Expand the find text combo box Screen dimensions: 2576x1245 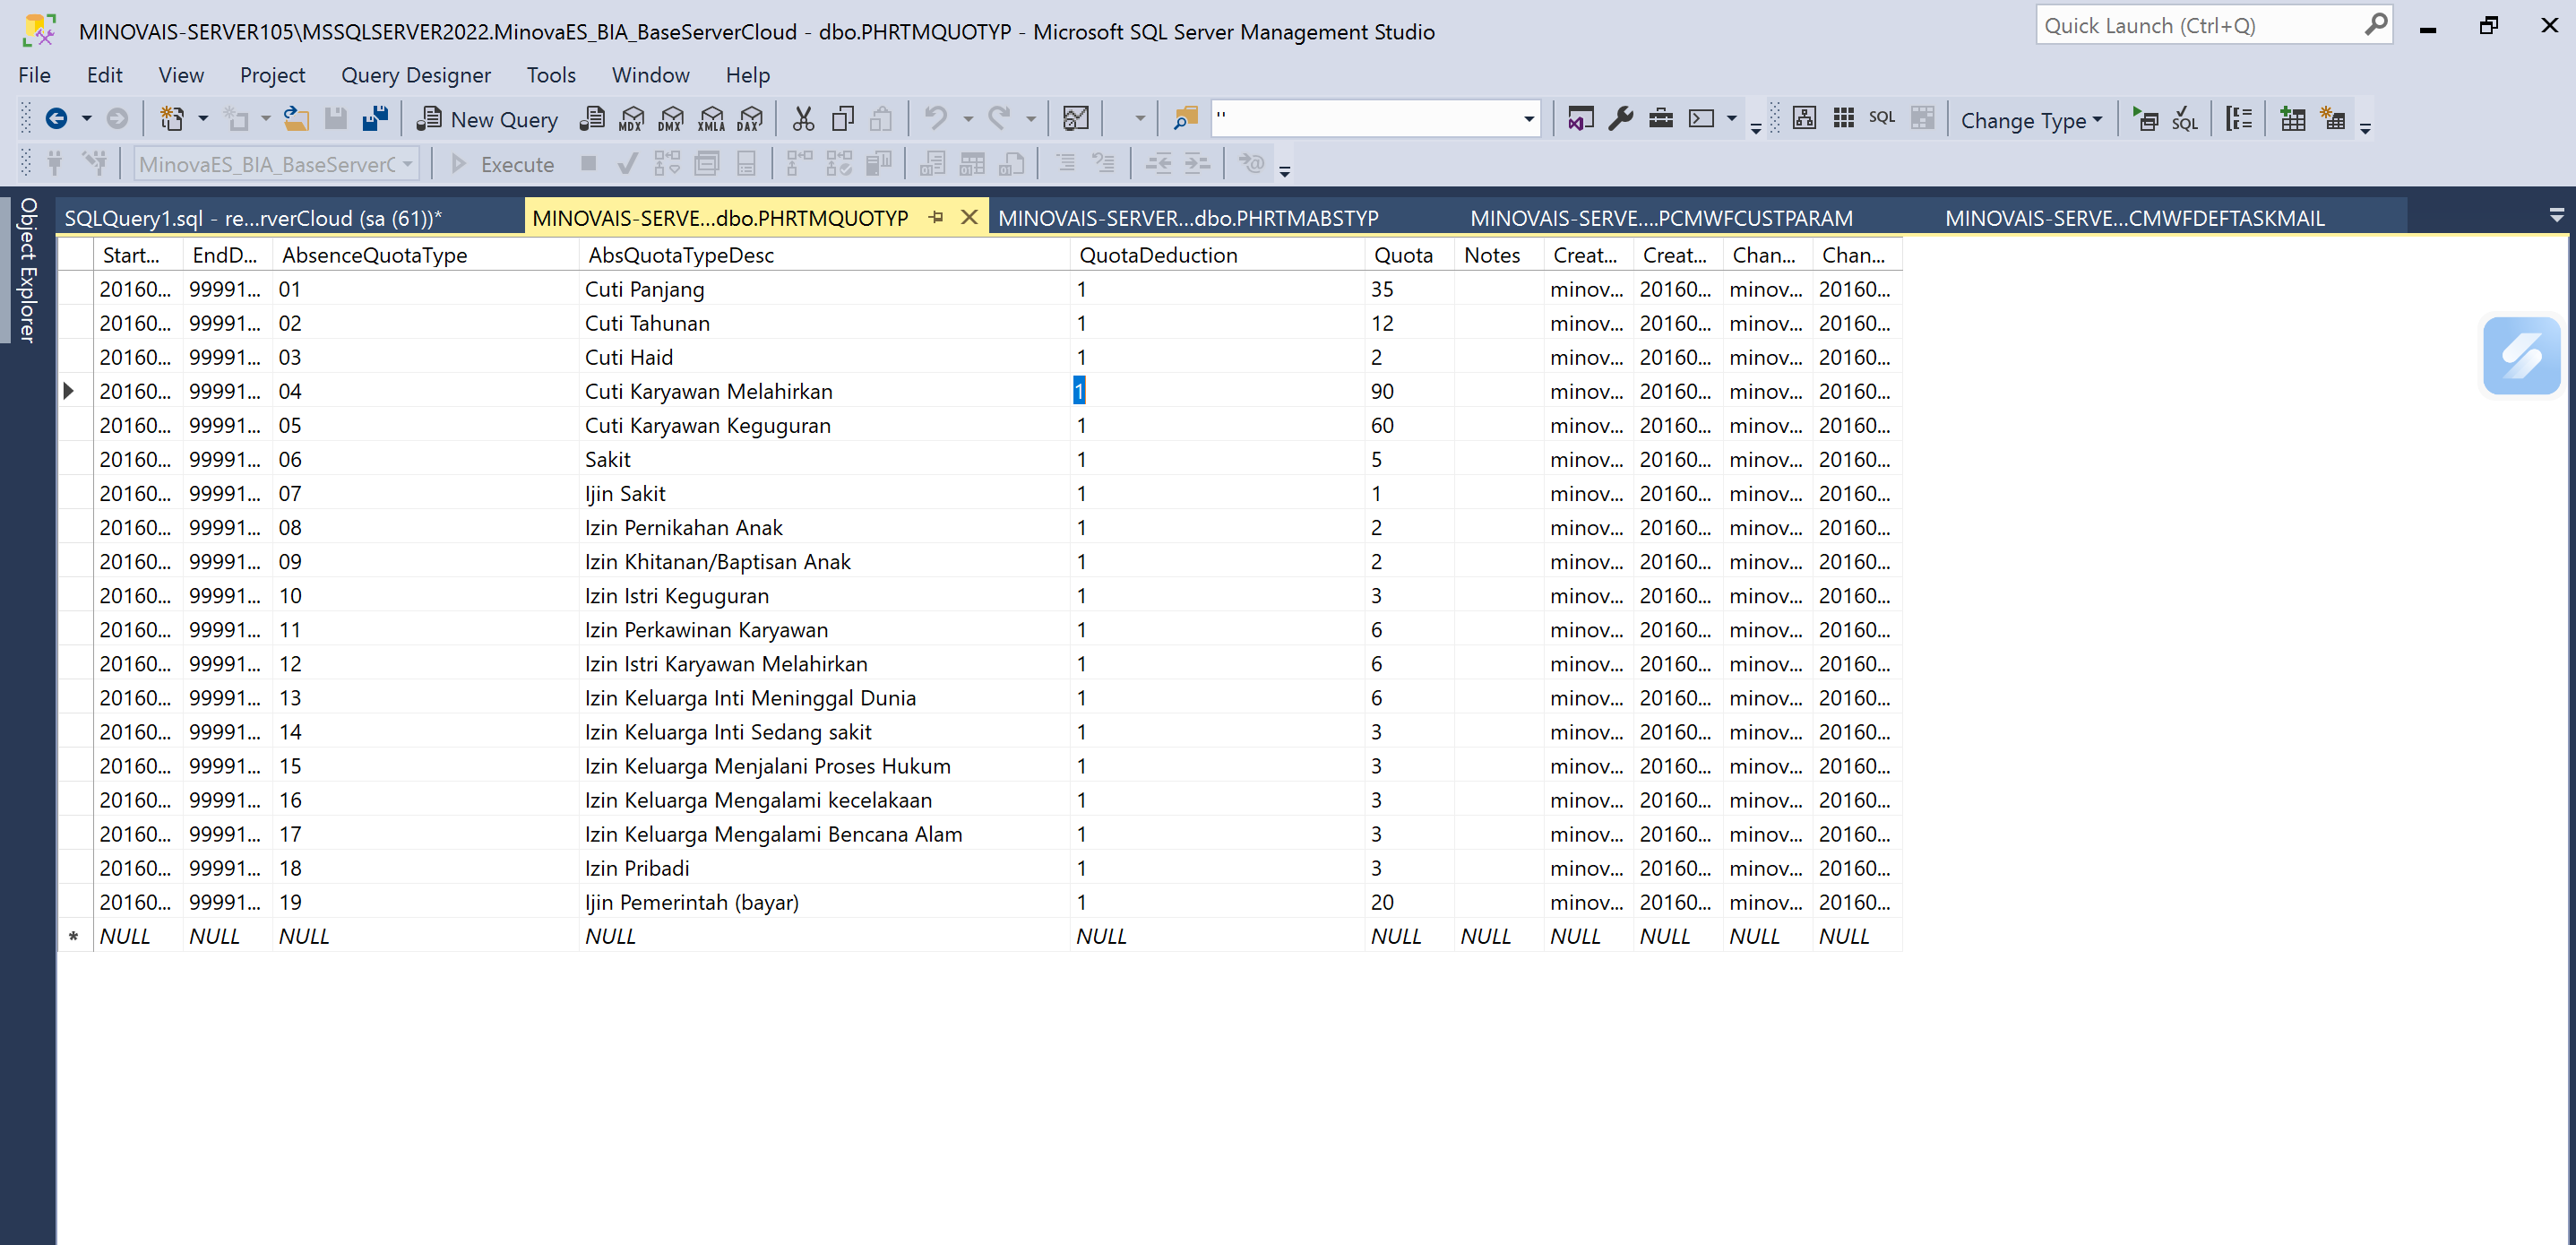[x=1528, y=120]
